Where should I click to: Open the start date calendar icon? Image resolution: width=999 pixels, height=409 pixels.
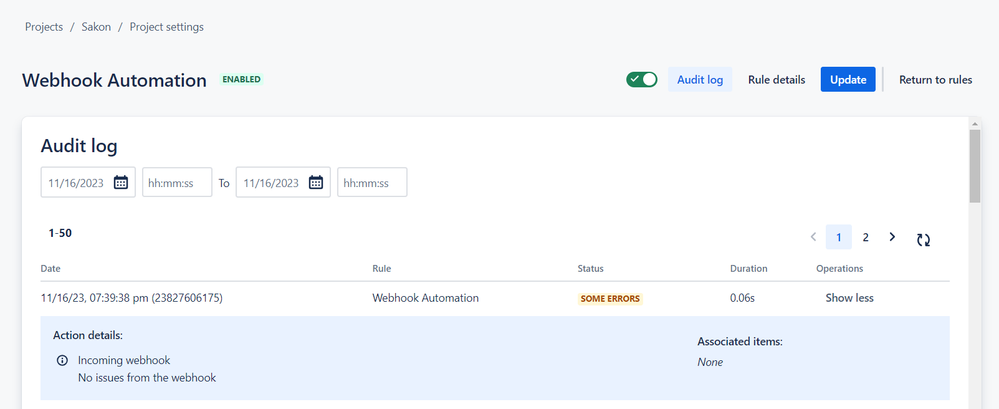point(121,182)
